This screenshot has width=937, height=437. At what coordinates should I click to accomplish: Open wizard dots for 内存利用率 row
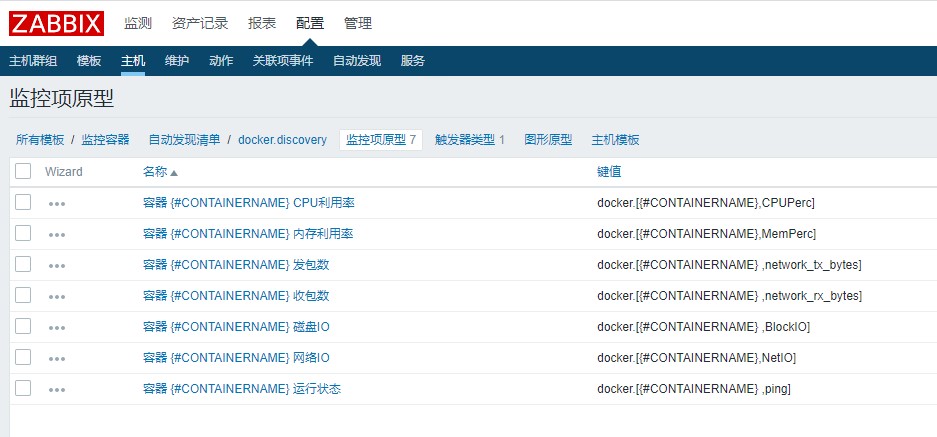[x=57, y=235]
